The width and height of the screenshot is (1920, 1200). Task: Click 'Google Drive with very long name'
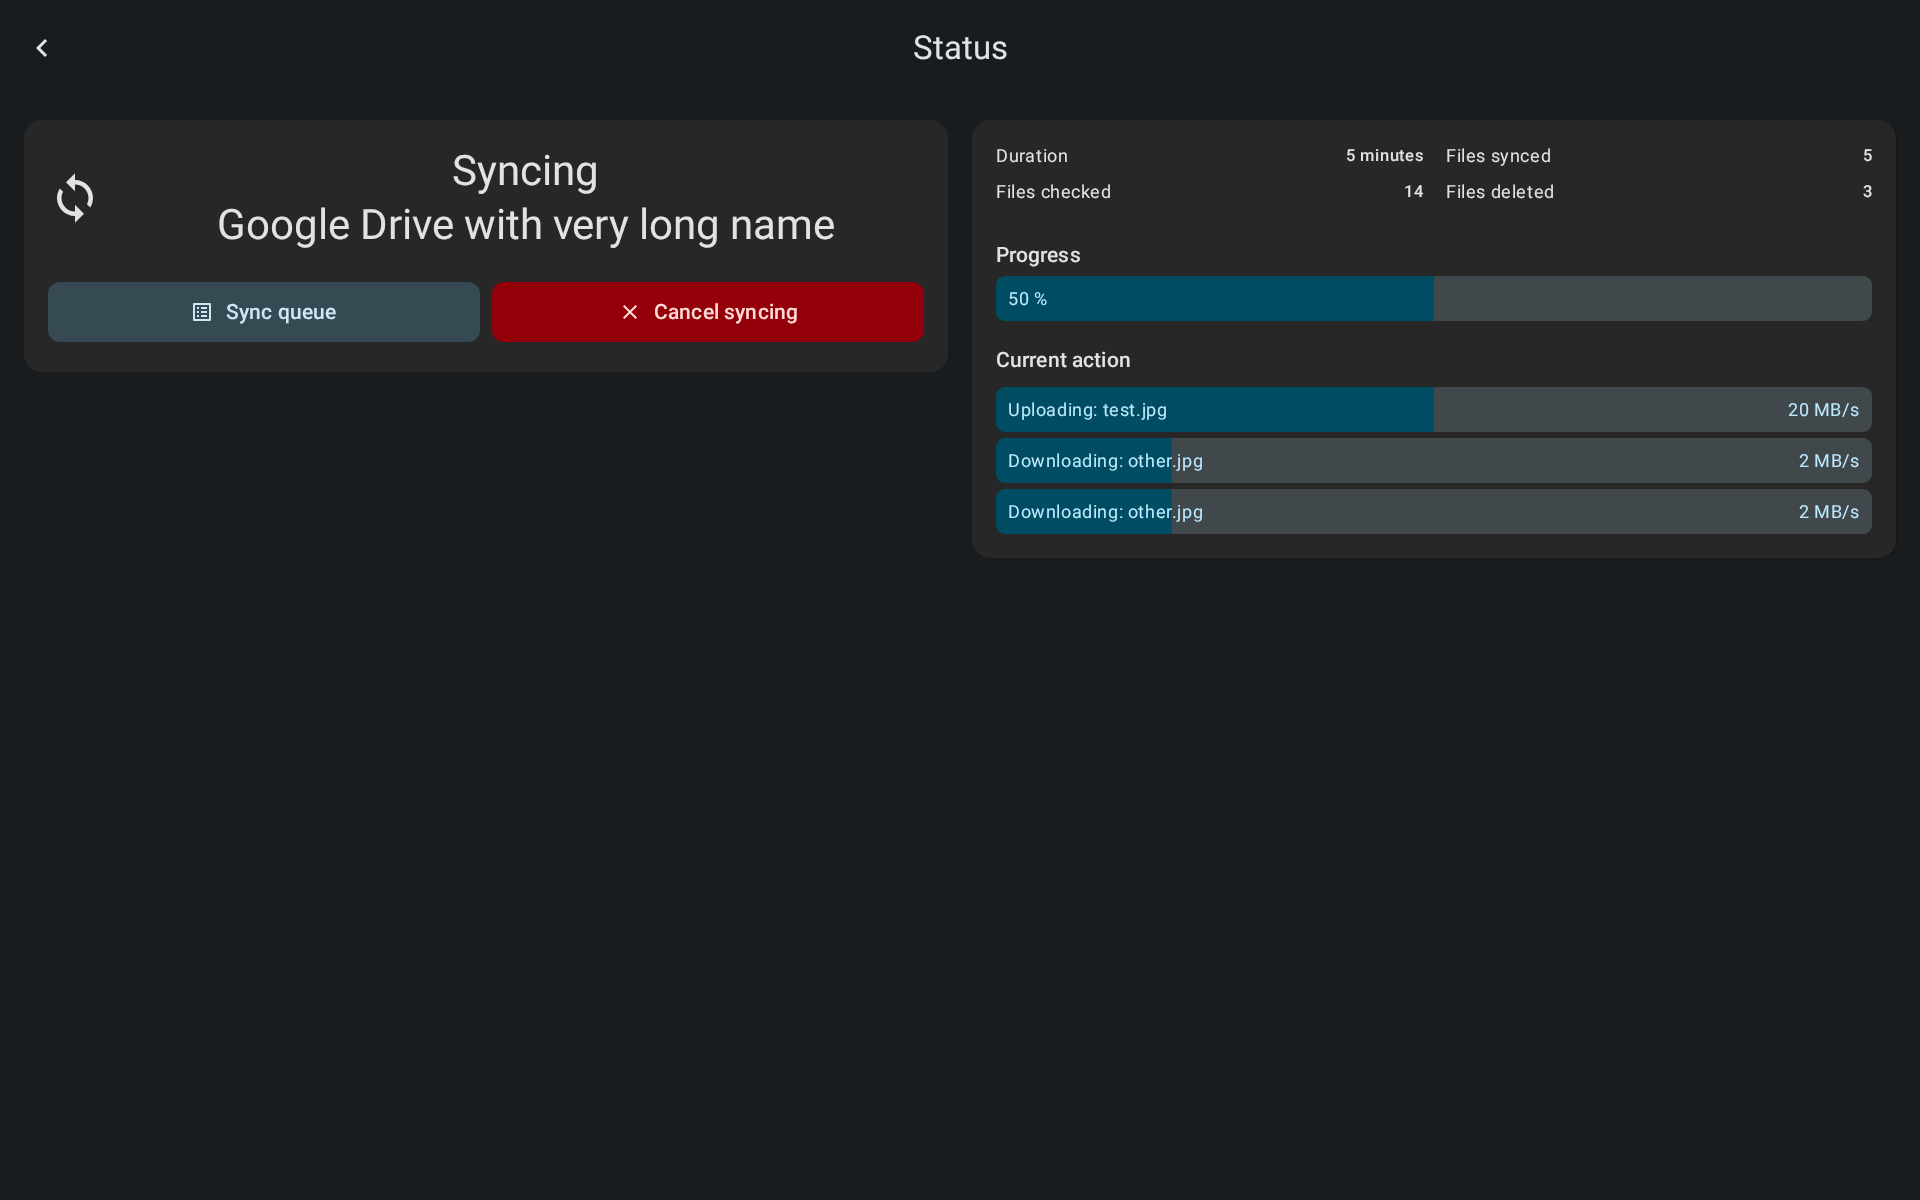526,225
